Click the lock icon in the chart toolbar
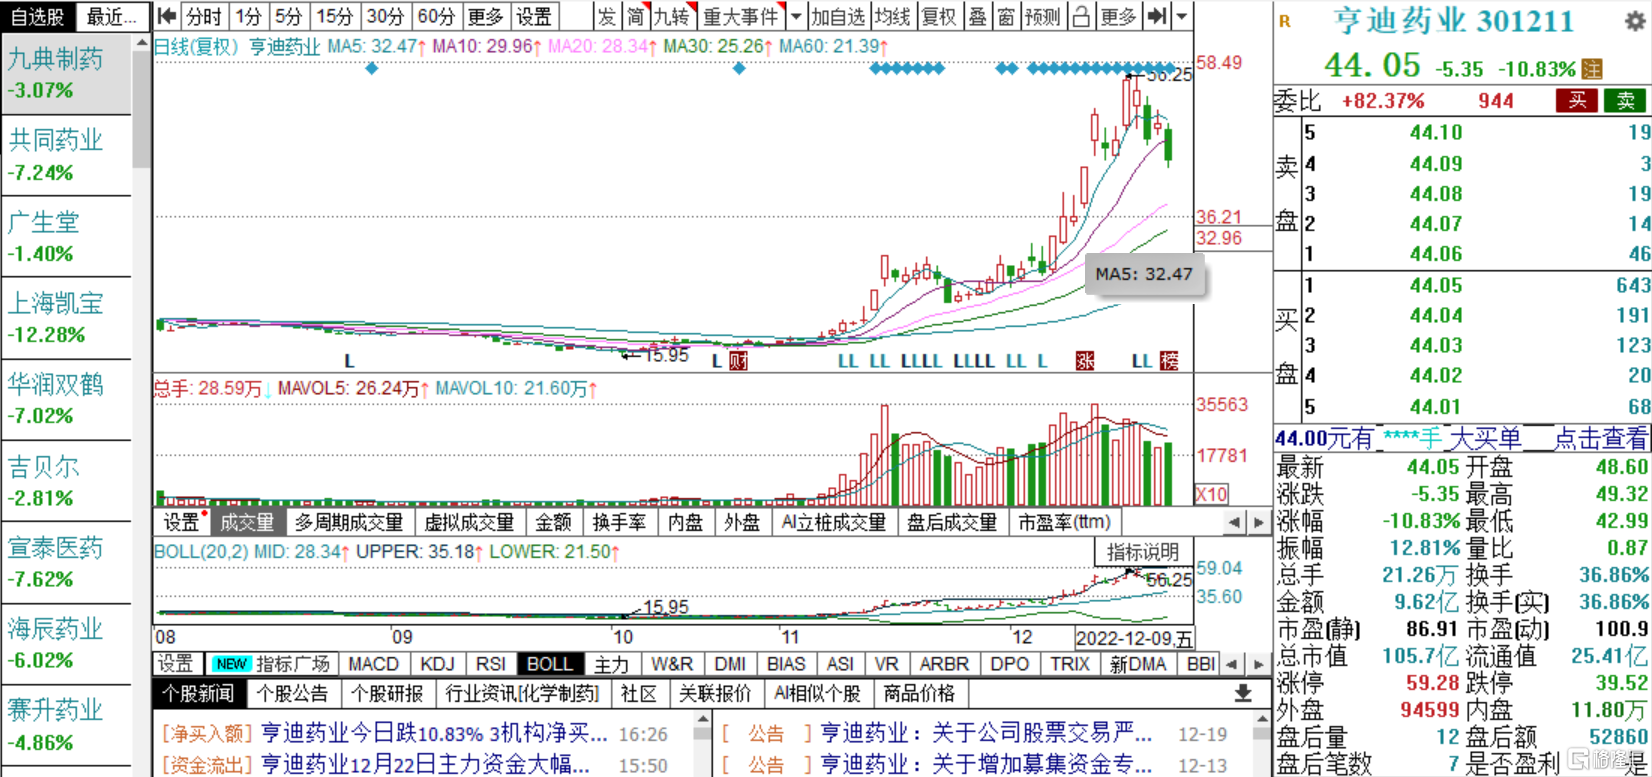The width and height of the screenshot is (1652, 777). coord(1081,16)
